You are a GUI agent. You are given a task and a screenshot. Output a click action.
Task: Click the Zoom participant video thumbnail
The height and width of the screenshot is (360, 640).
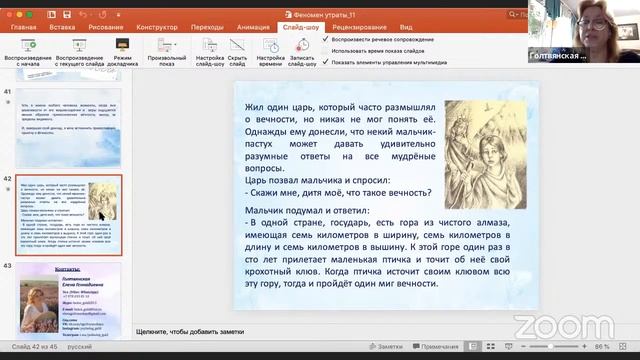tap(584, 31)
